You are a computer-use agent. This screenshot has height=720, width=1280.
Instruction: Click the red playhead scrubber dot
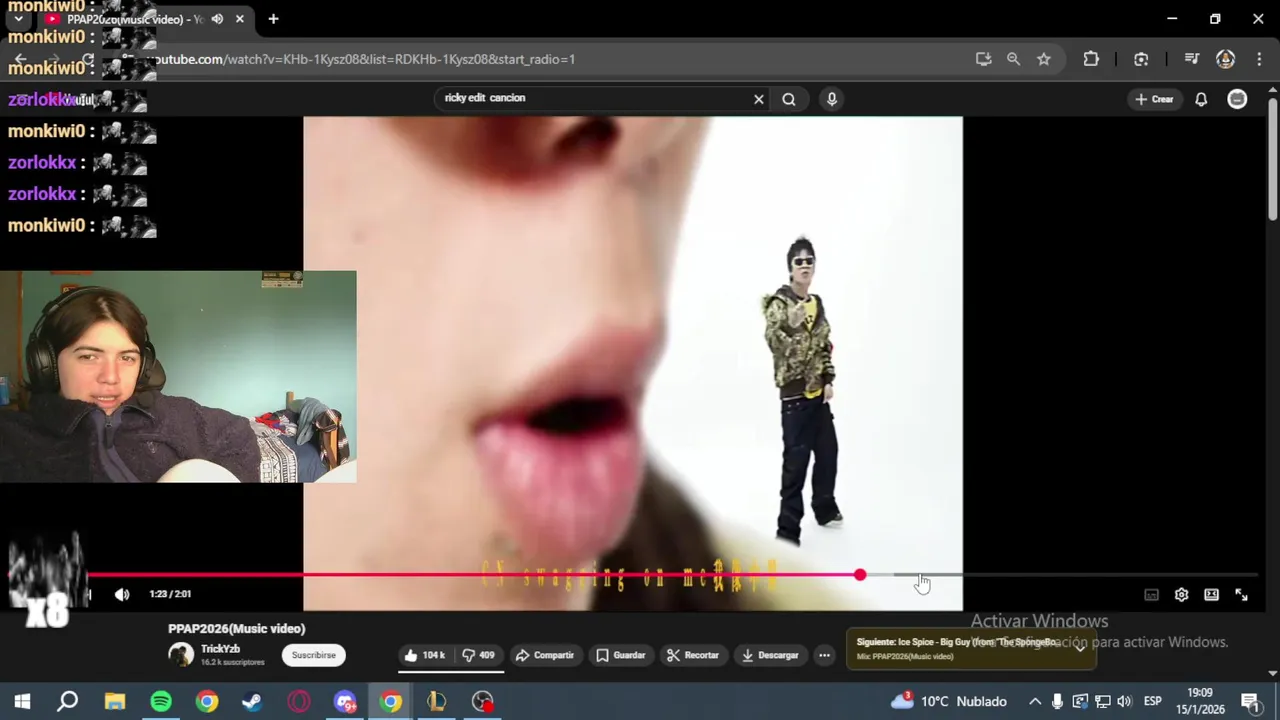click(x=860, y=575)
